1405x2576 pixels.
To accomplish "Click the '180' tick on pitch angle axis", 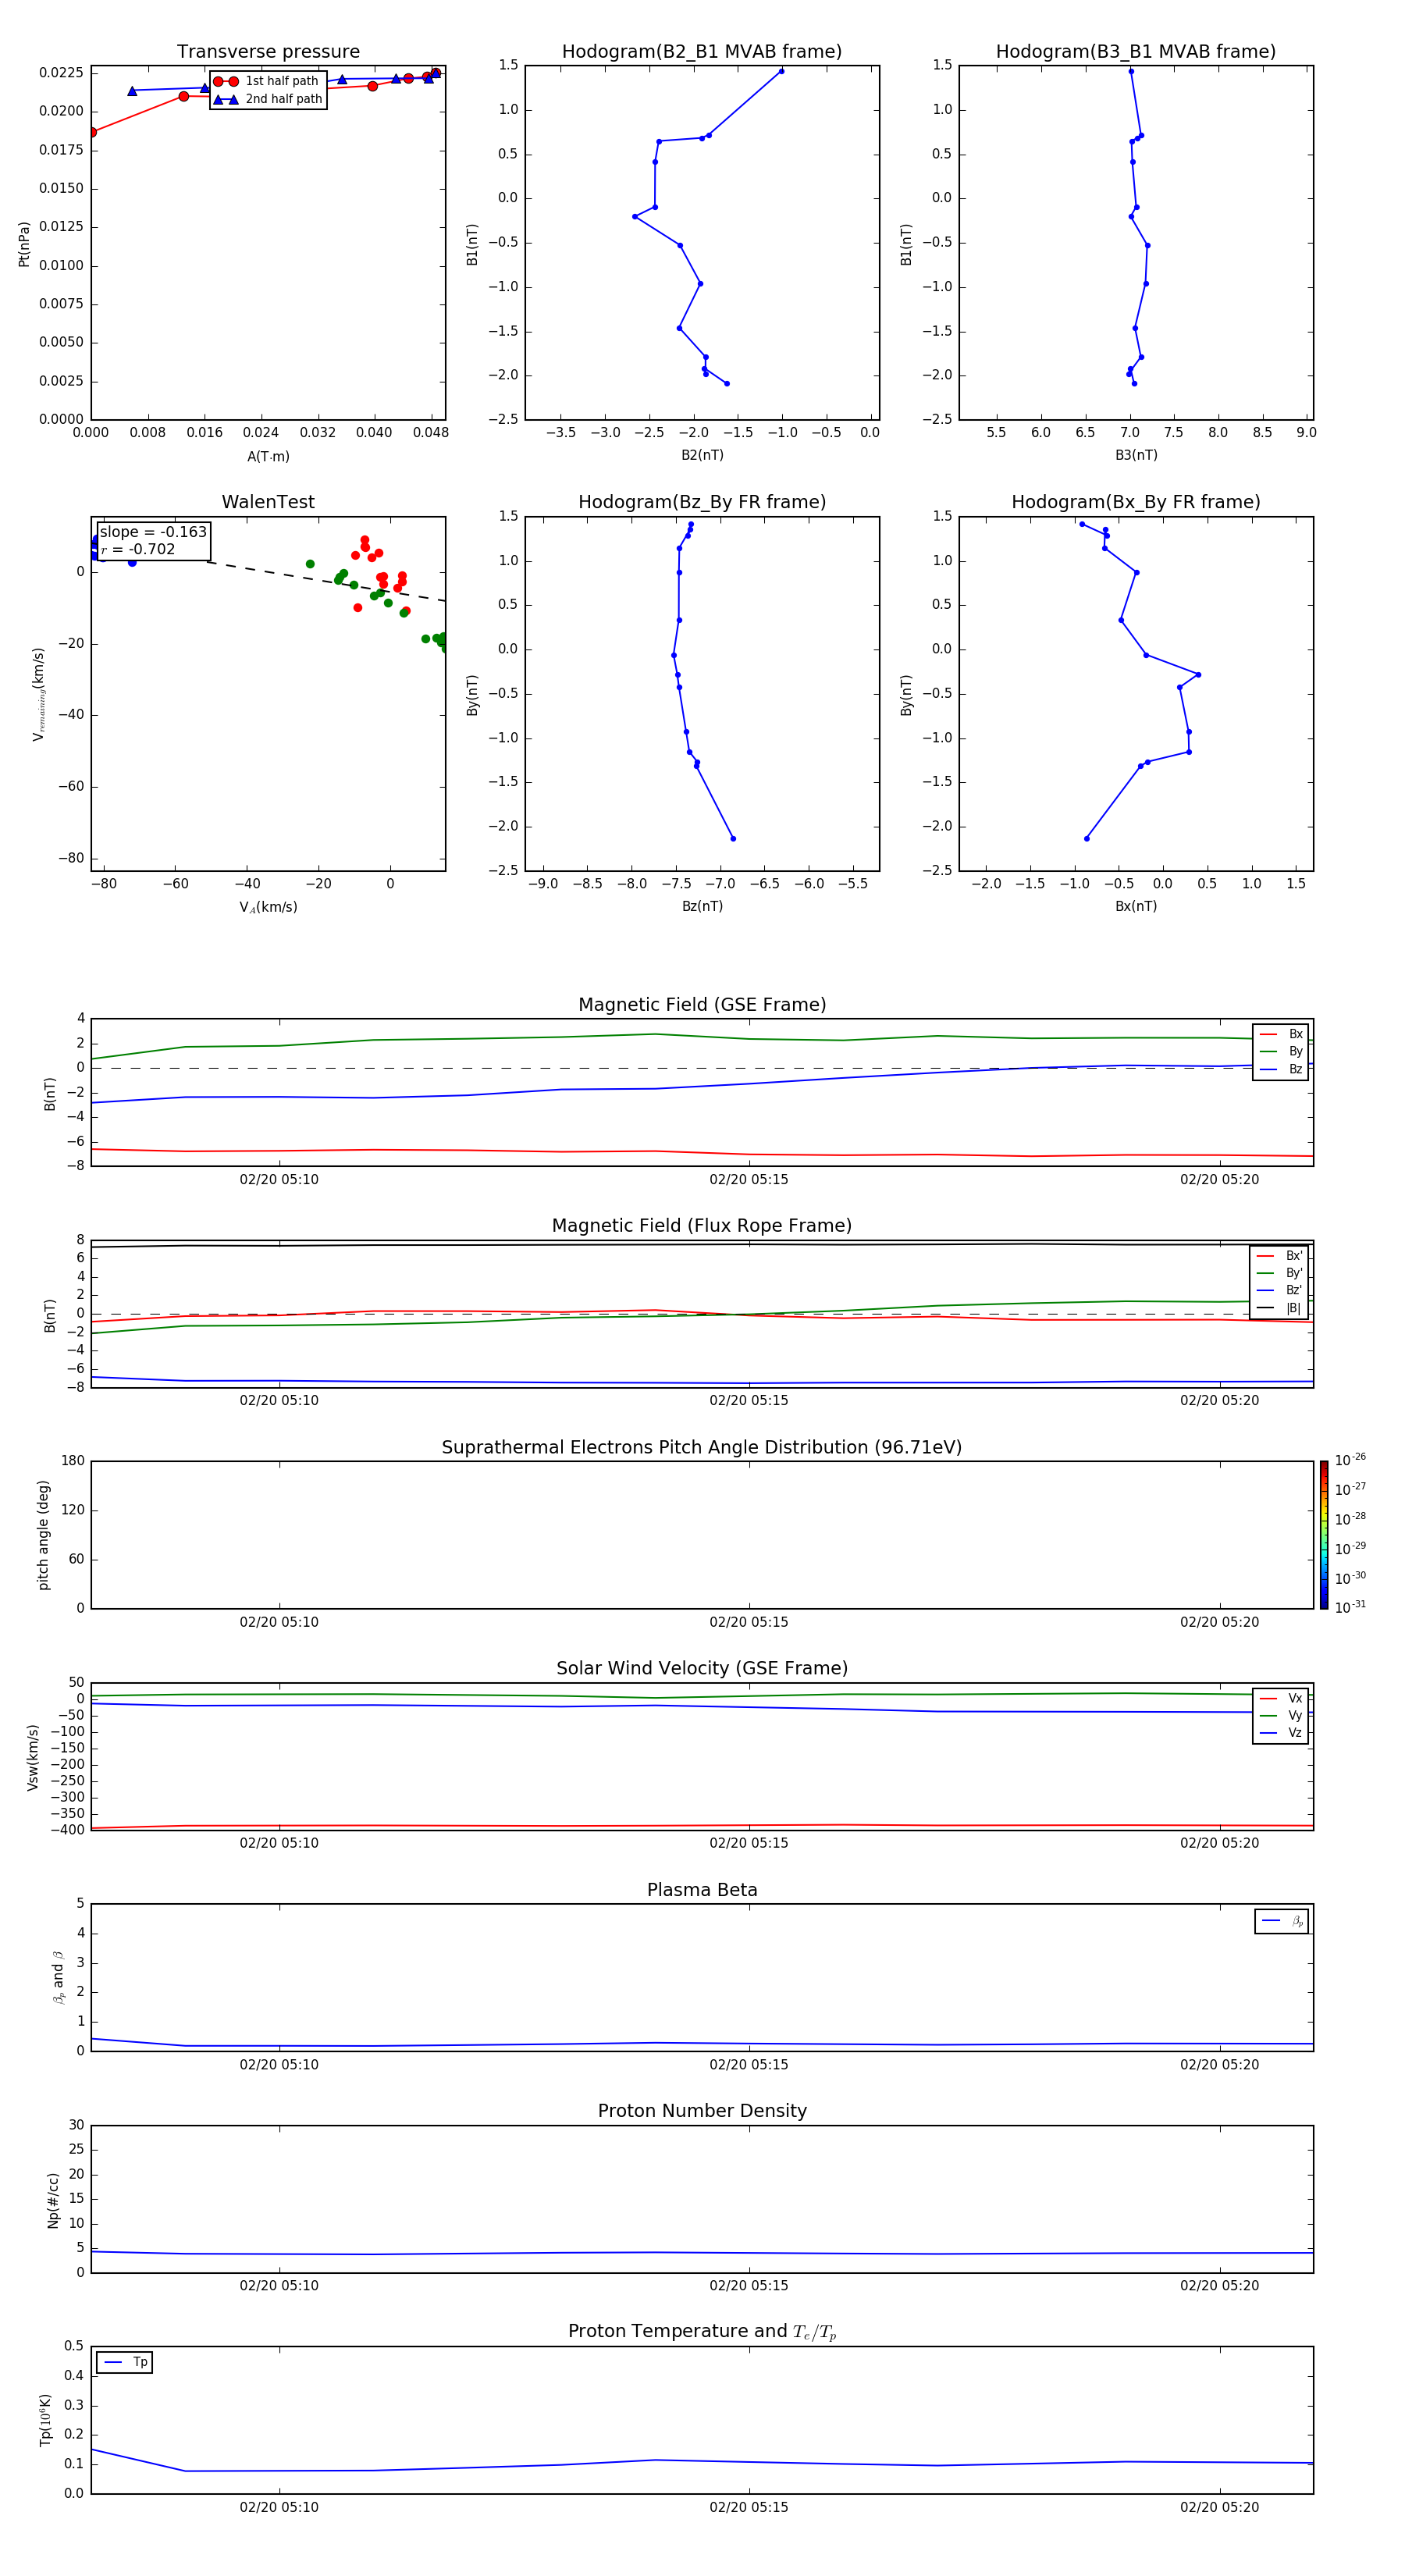I will coord(73,1461).
